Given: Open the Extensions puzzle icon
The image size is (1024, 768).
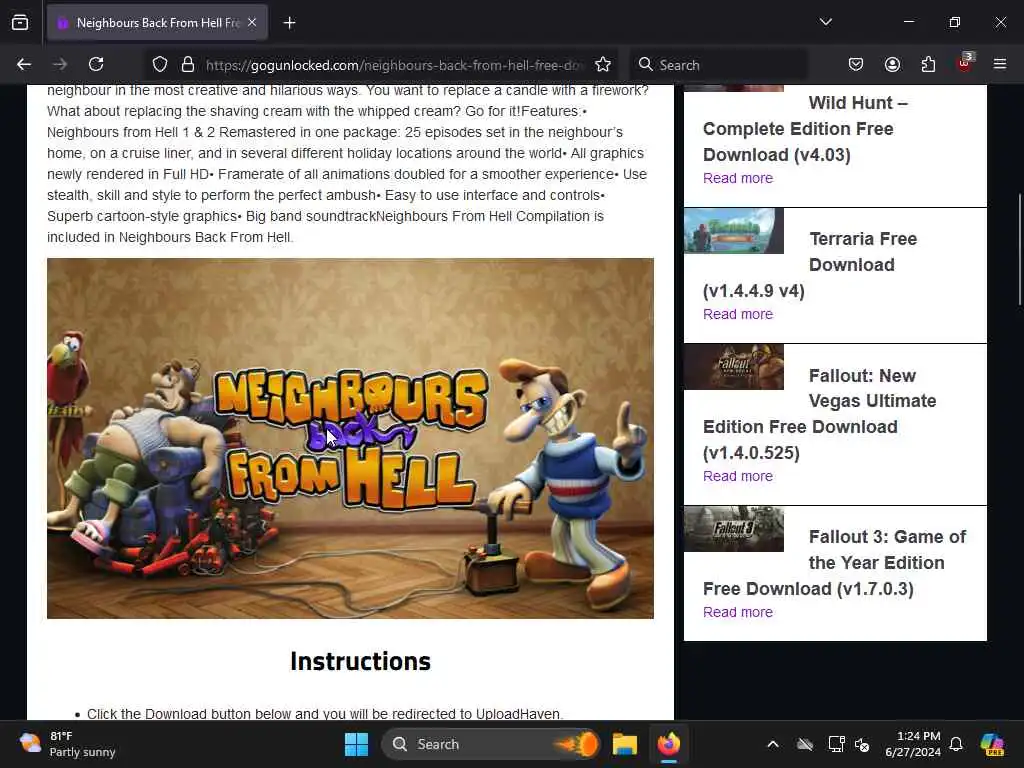Looking at the screenshot, I should 928,64.
